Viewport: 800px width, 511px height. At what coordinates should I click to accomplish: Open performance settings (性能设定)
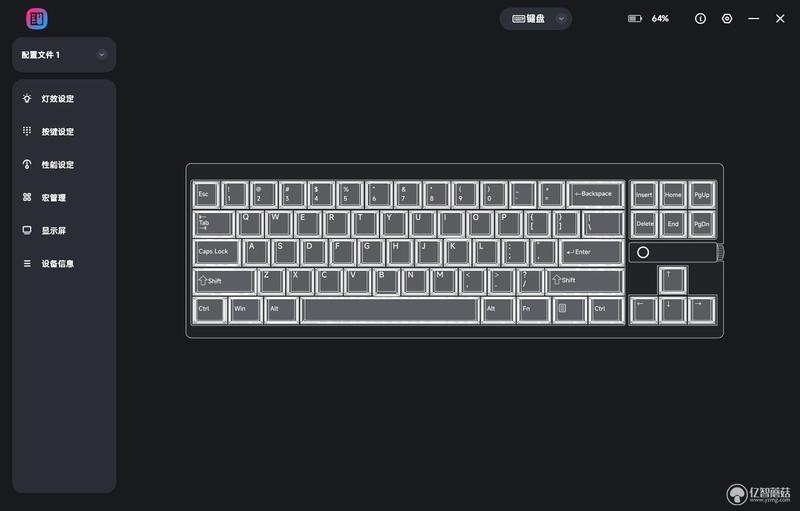(48, 164)
